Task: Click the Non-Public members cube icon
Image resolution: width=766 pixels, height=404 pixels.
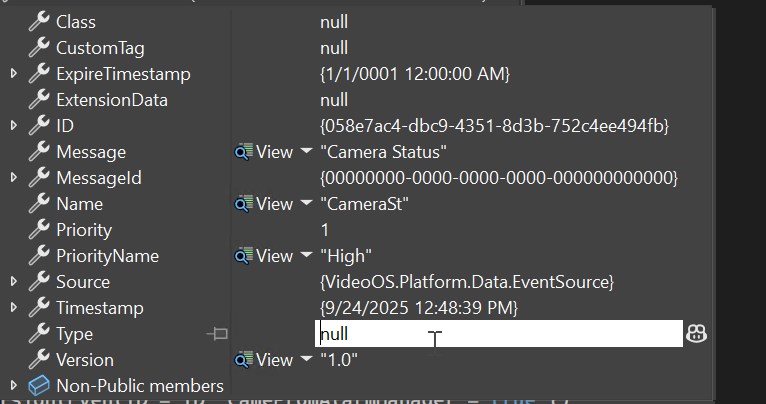Action: [40, 385]
